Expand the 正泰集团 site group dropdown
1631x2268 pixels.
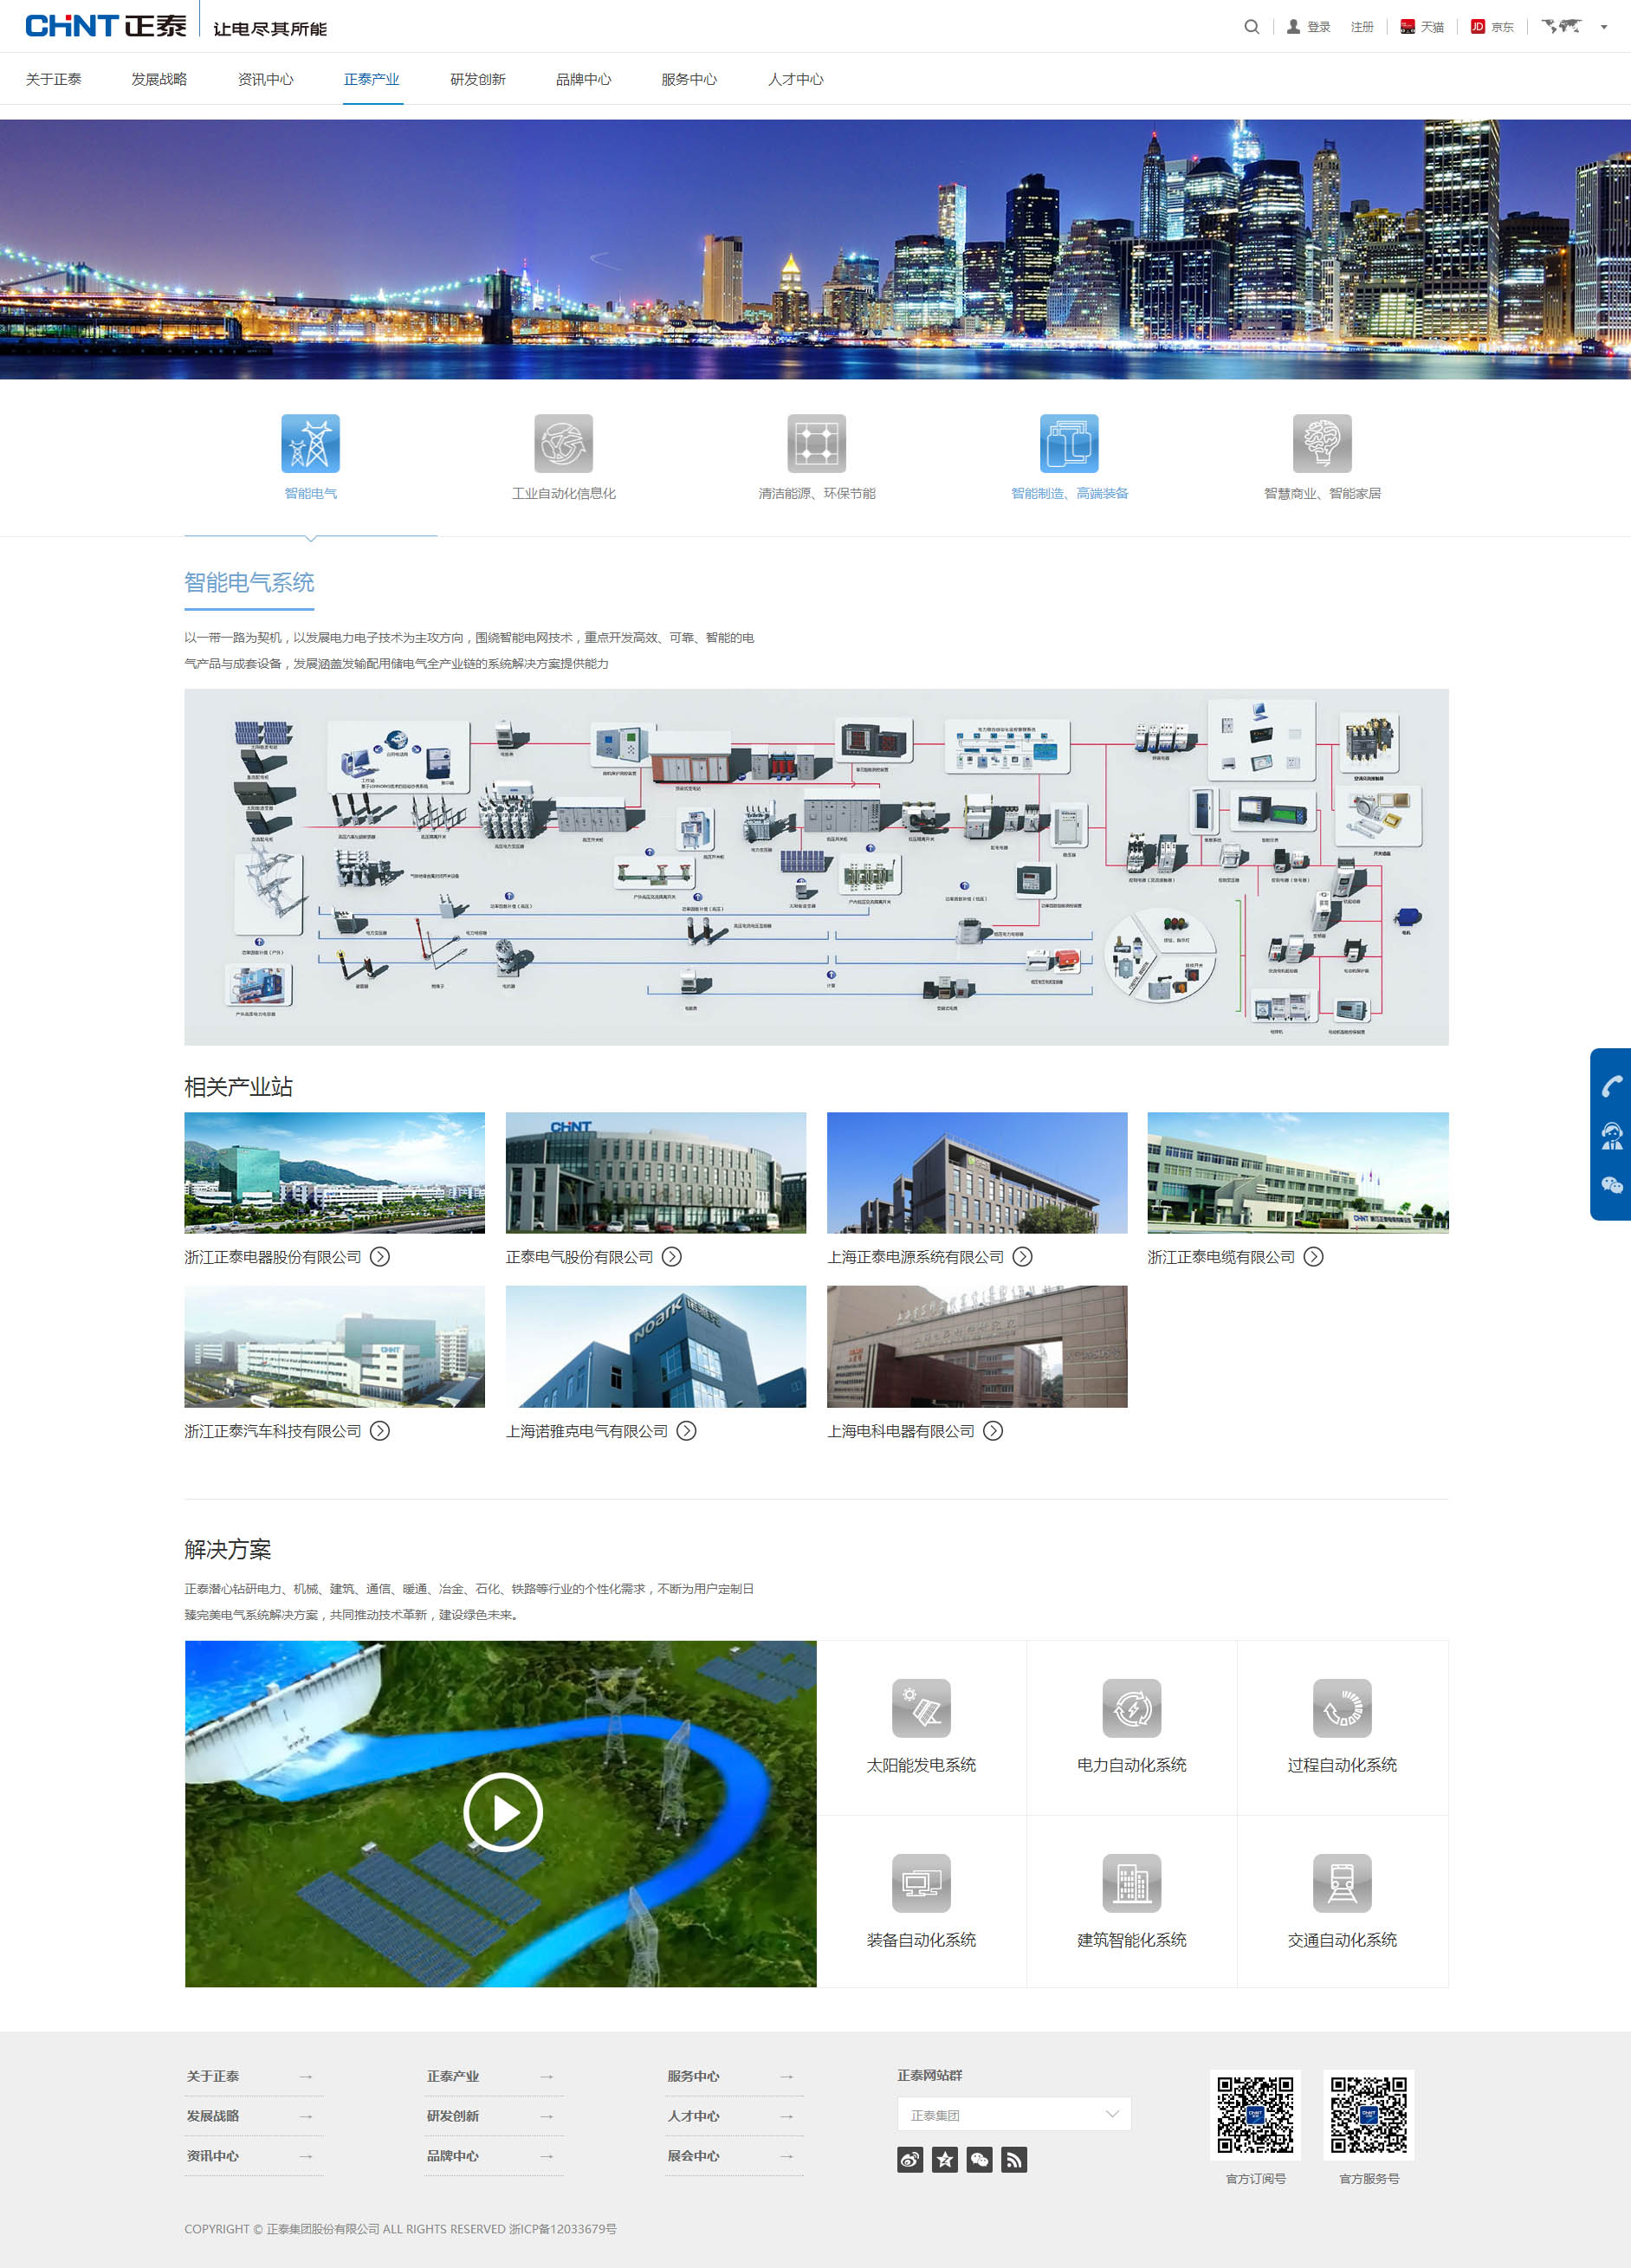coord(1014,2114)
